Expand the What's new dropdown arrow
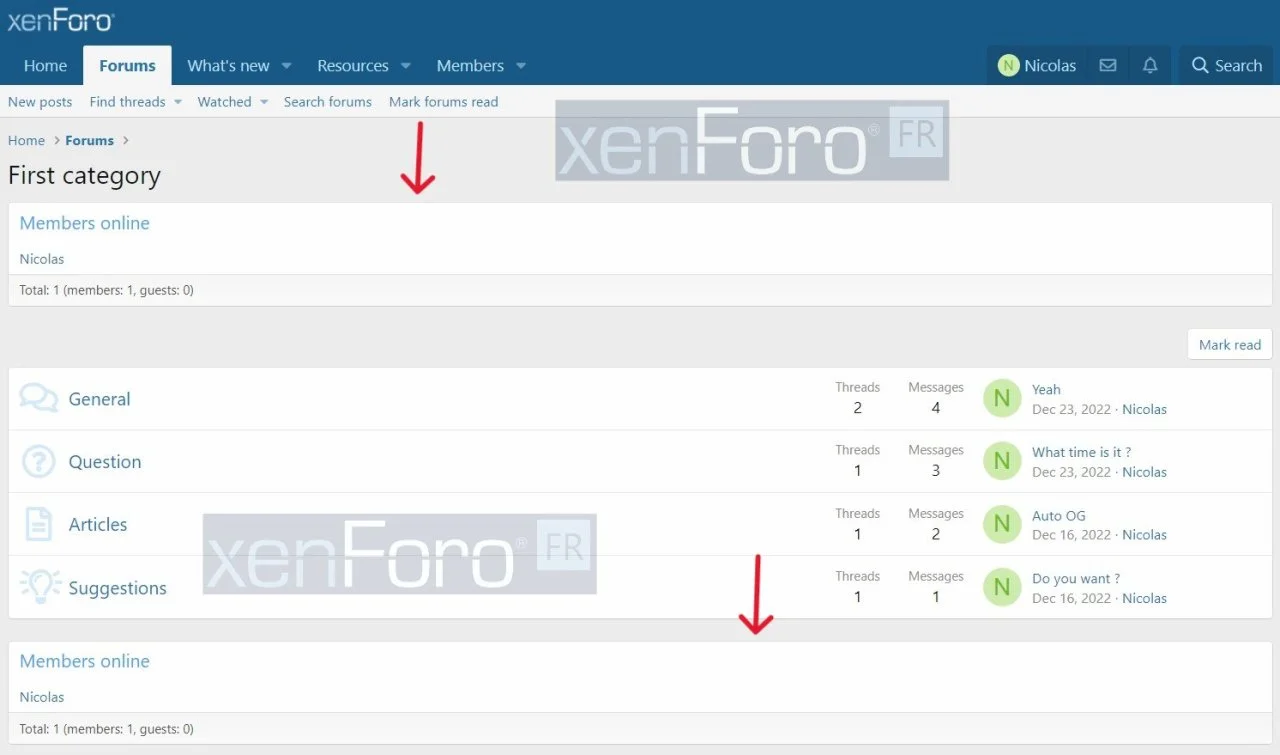Screen dimensions: 1280x755 286,66
